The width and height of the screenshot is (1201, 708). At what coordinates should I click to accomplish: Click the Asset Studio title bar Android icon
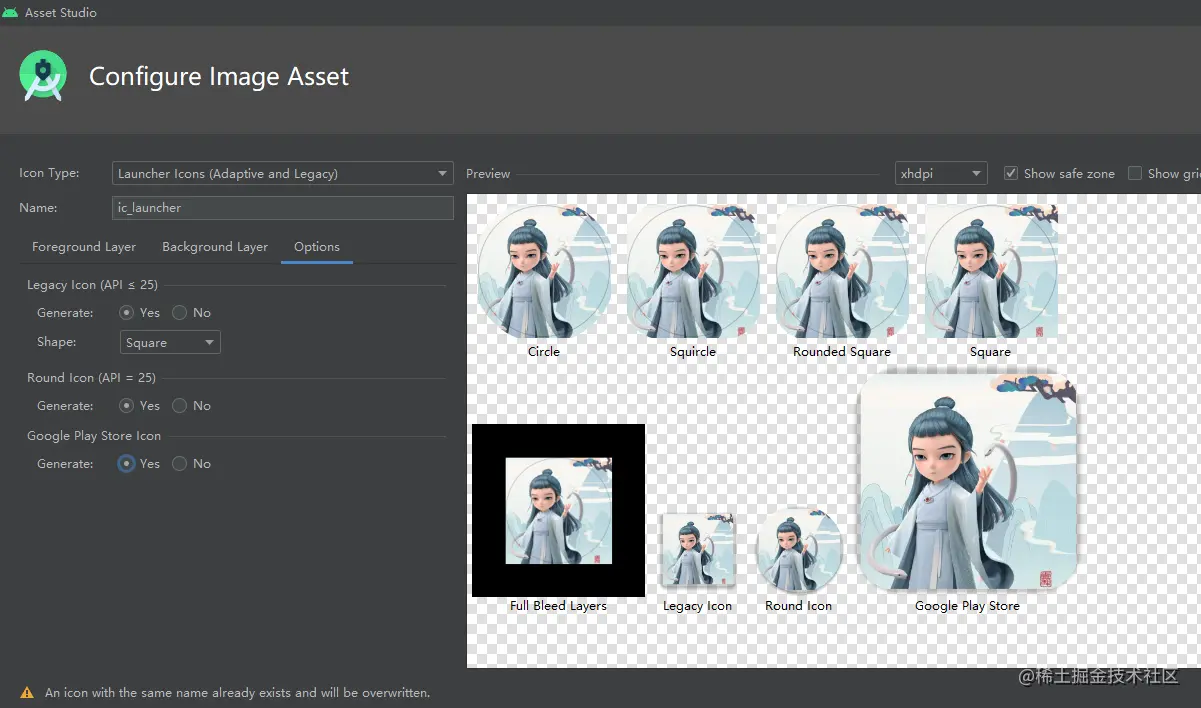[x=10, y=13]
